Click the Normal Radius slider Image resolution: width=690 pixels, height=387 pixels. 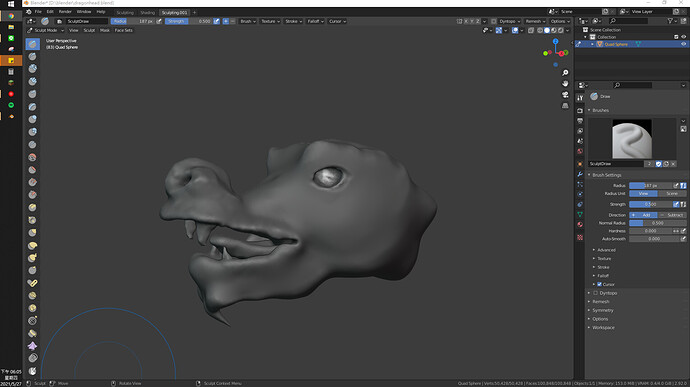pyautogui.click(x=657, y=223)
